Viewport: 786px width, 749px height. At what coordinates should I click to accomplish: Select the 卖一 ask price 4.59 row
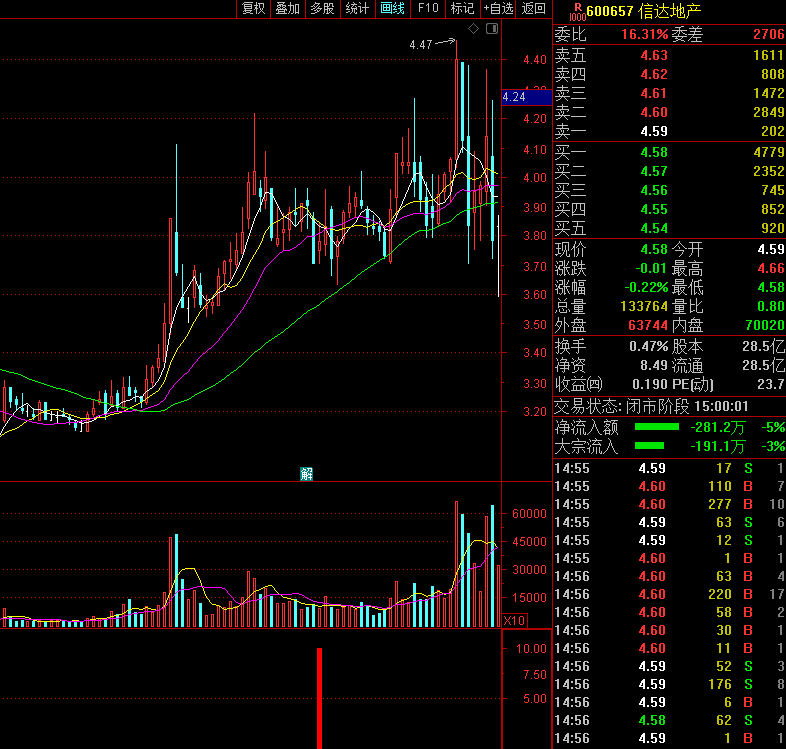pos(669,131)
